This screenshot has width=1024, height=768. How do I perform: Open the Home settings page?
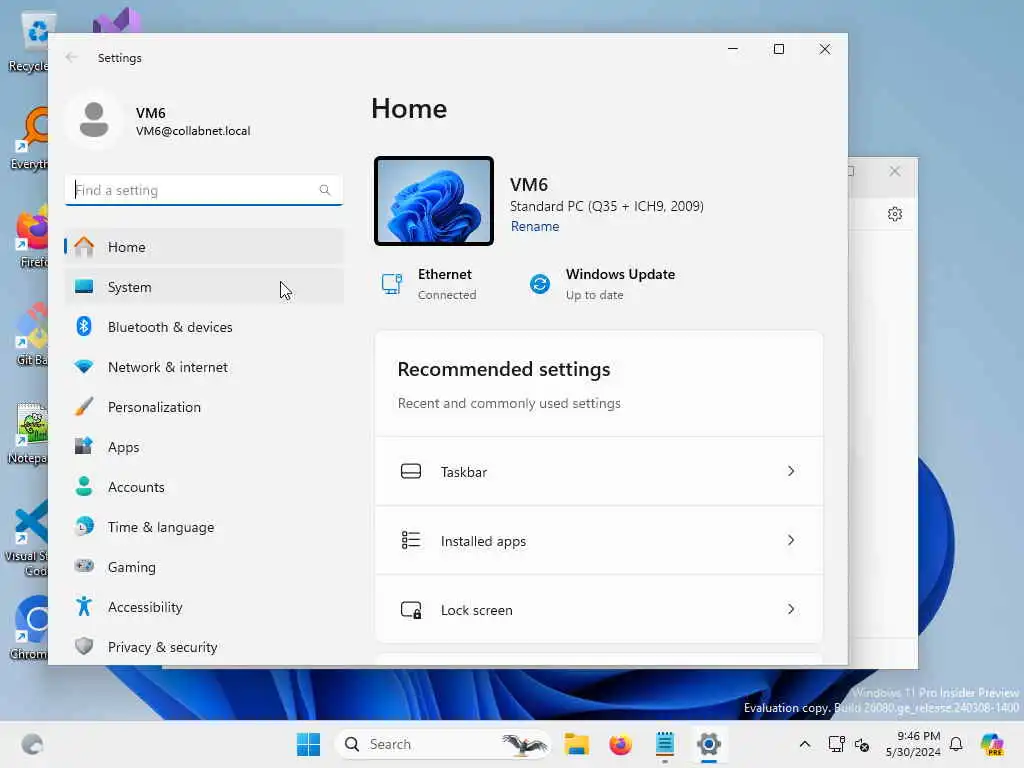click(204, 247)
